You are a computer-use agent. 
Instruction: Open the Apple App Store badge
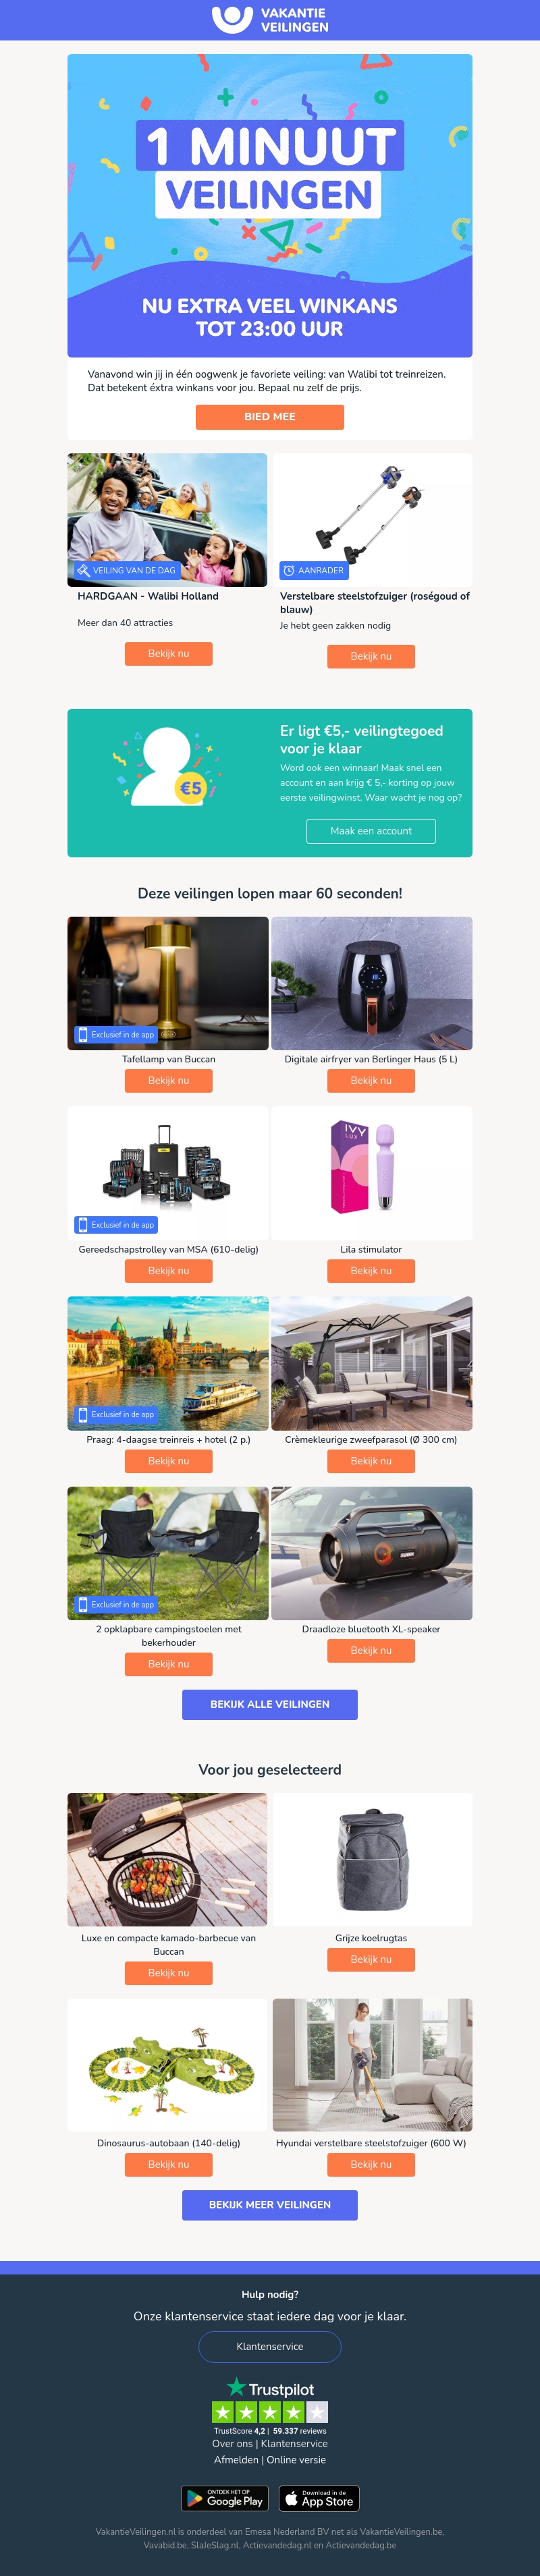[x=319, y=2498]
